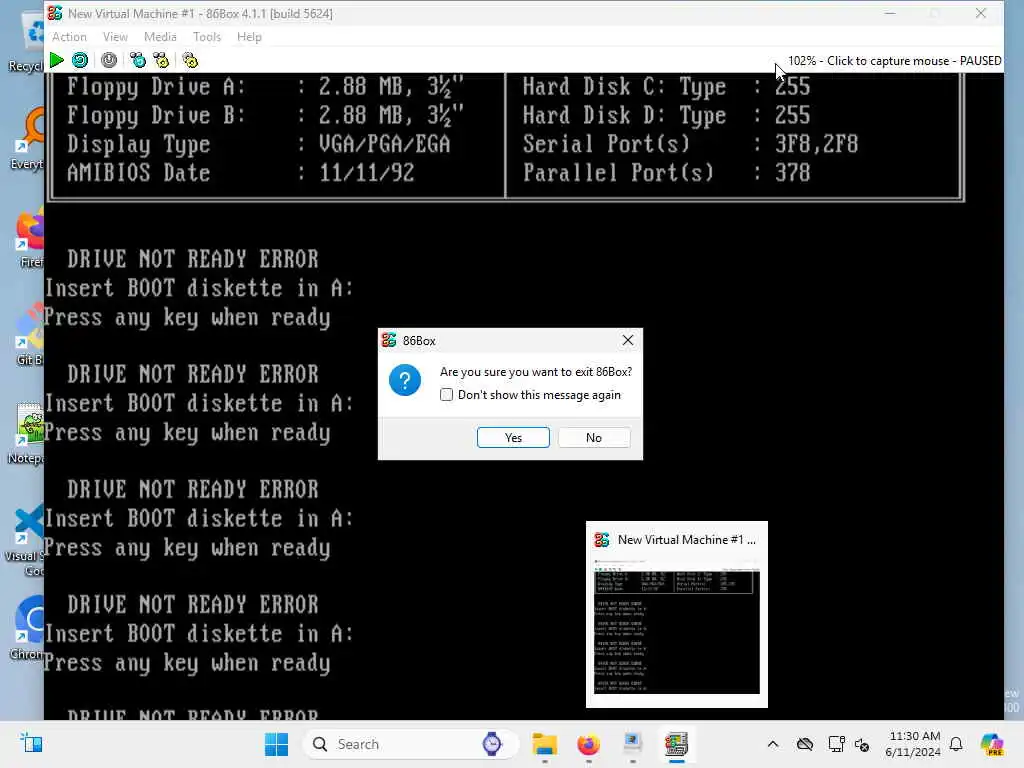The image size is (1024, 768).
Task: Select the Git Bash desktop shortcut
Action: pos(28,334)
